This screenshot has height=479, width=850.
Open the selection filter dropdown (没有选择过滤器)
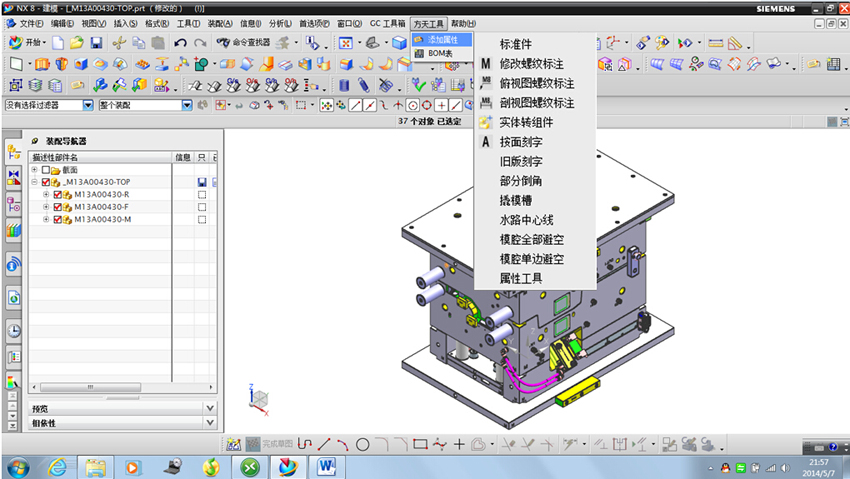point(88,105)
